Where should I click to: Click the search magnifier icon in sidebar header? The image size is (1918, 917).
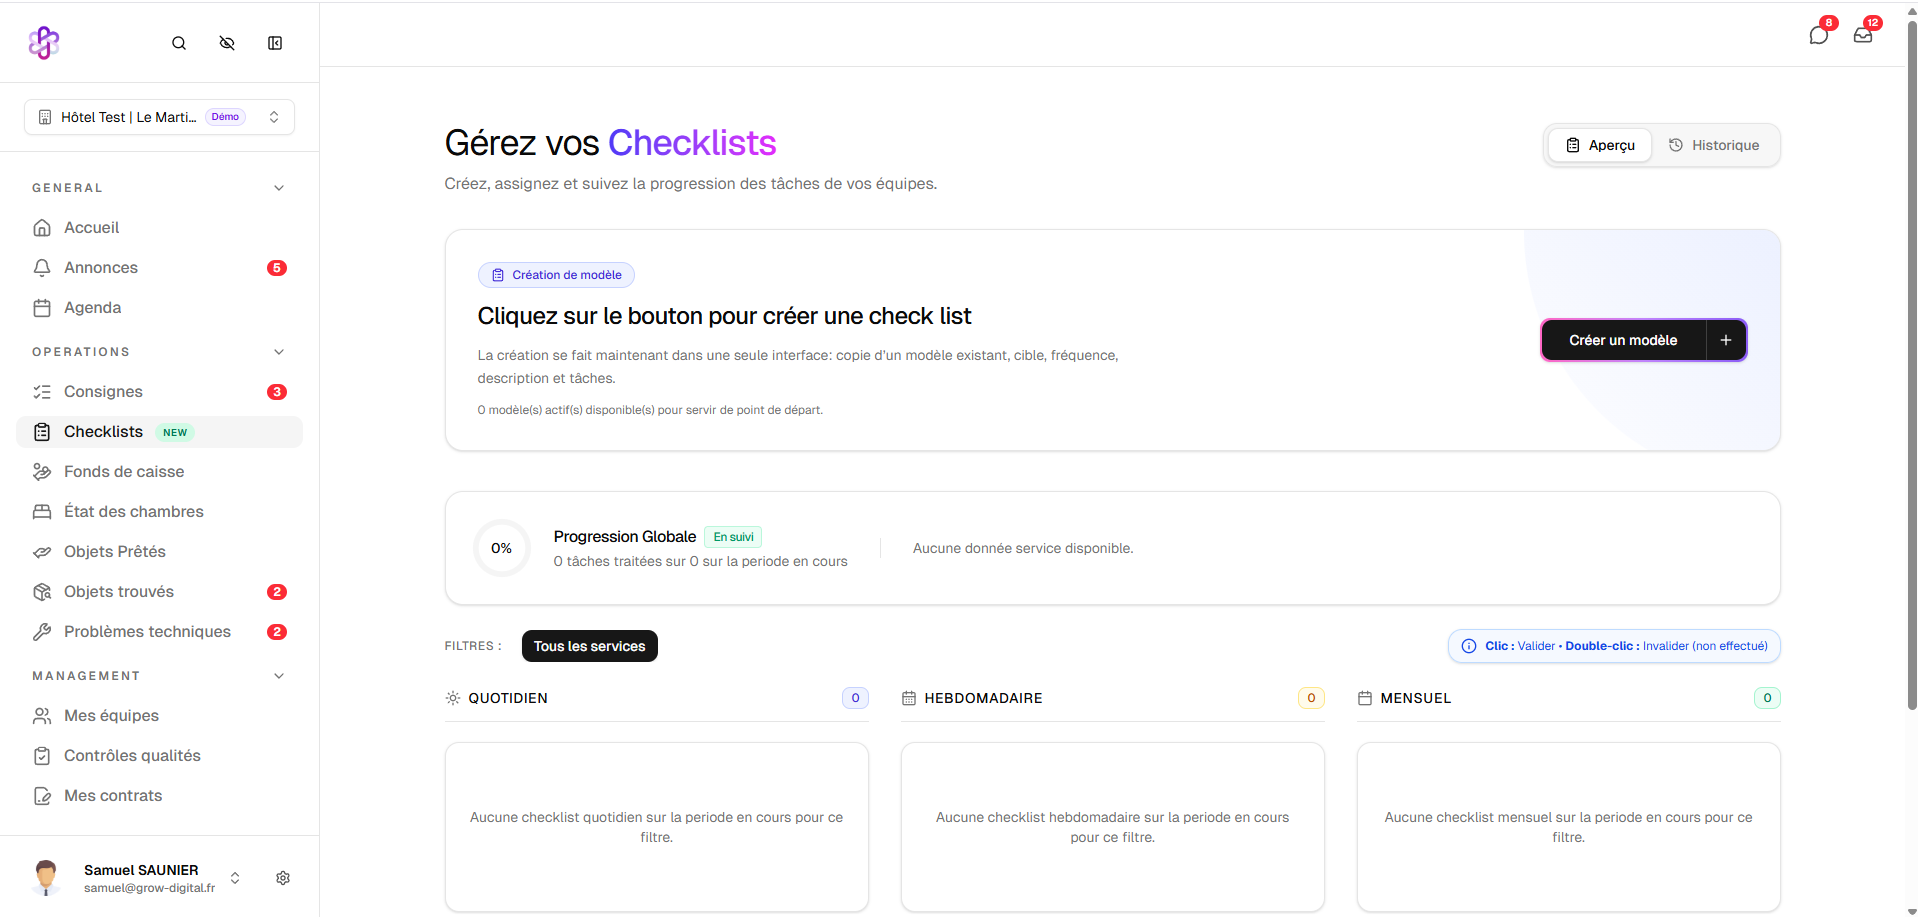(x=179, y=43)
